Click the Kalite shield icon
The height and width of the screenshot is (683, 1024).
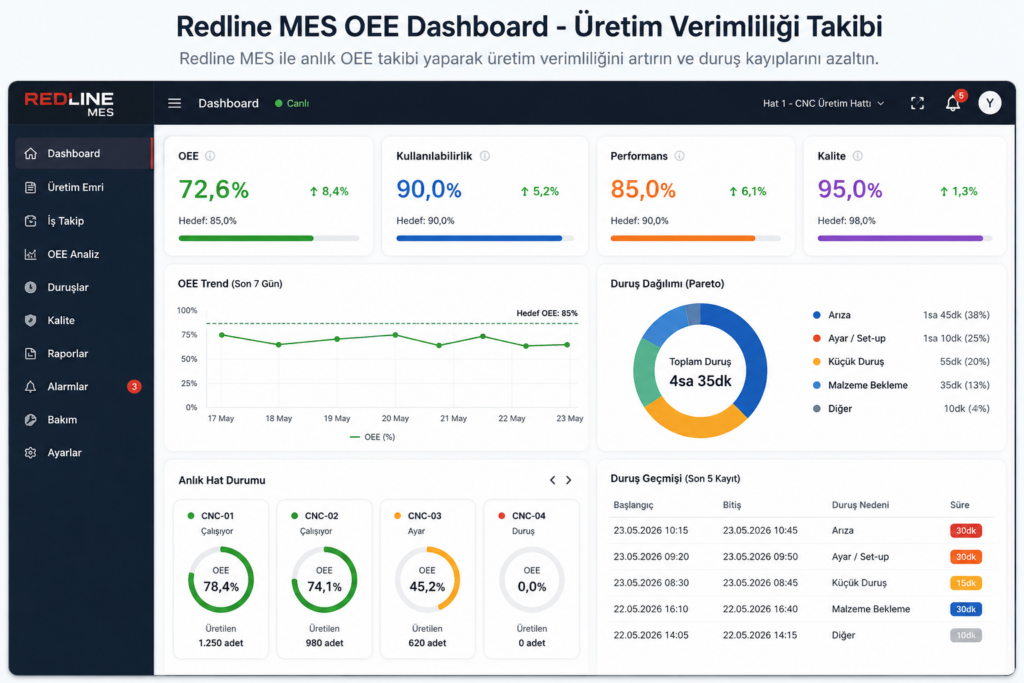31,321
